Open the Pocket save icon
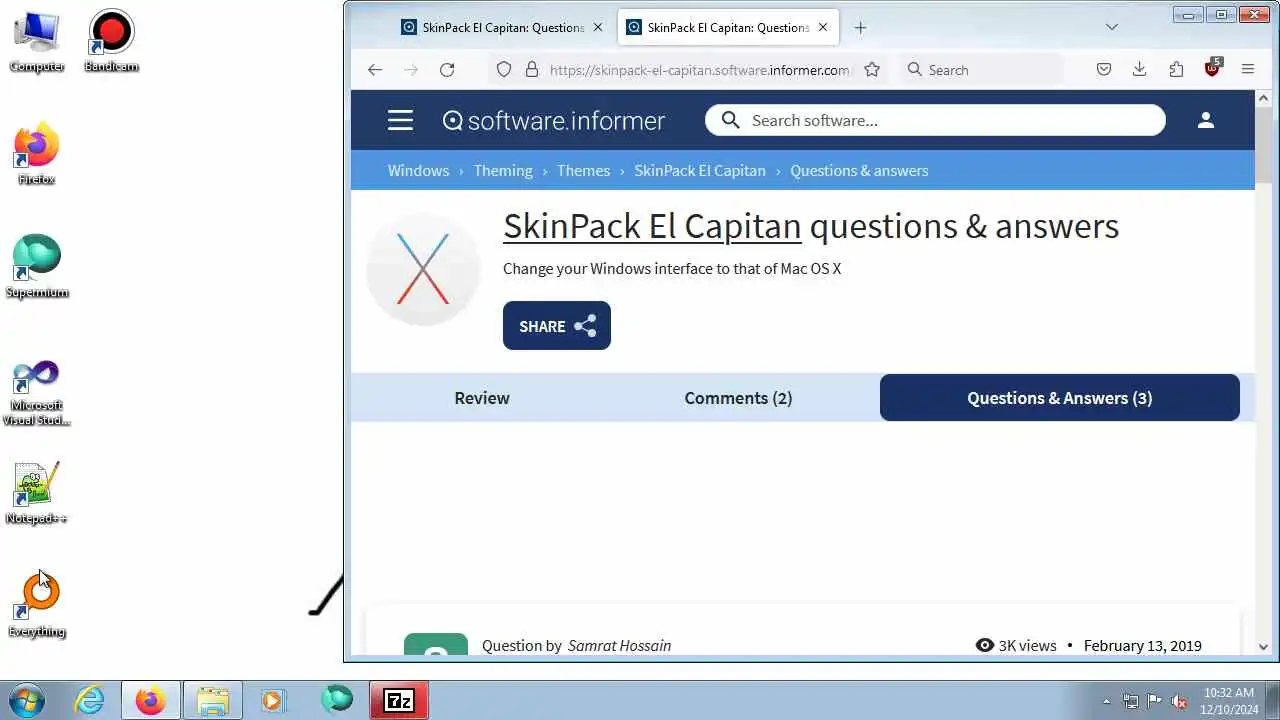 click(x=1104, y=69)
